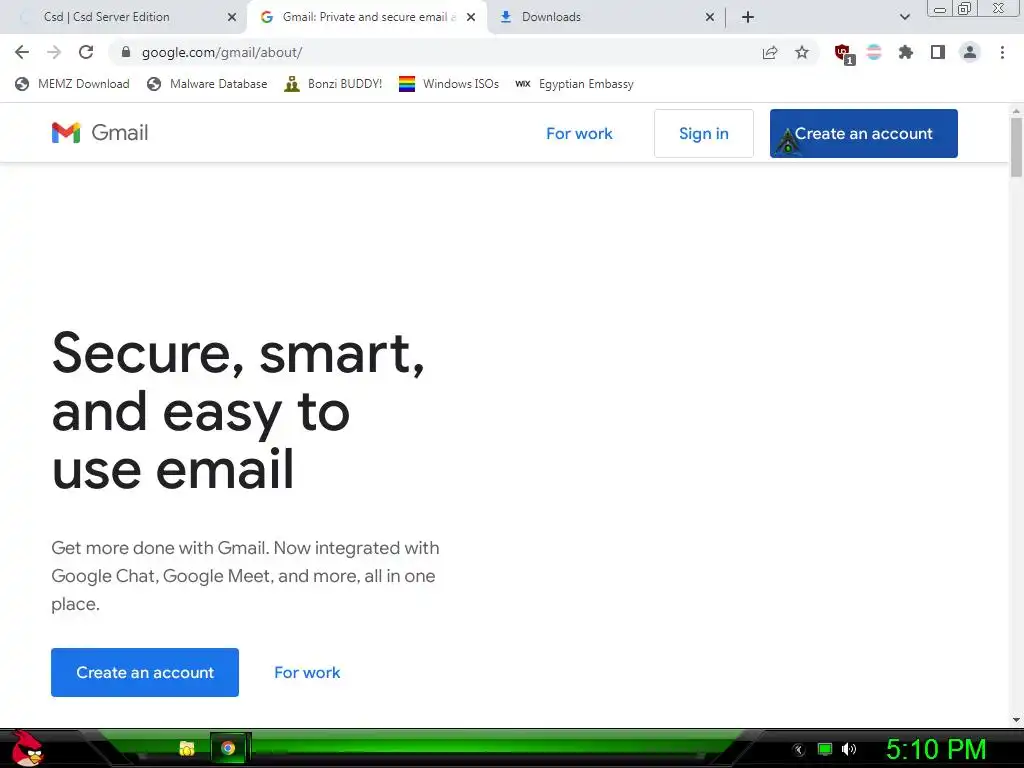1024x768 pixels.
Task: Bookmark this page with the star icon
Action: [x=802, y=52]
